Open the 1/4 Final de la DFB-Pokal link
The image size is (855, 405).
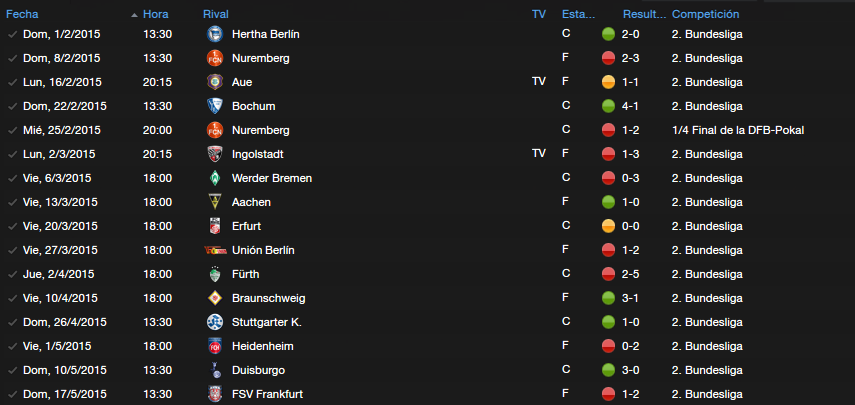pos(738,130)
